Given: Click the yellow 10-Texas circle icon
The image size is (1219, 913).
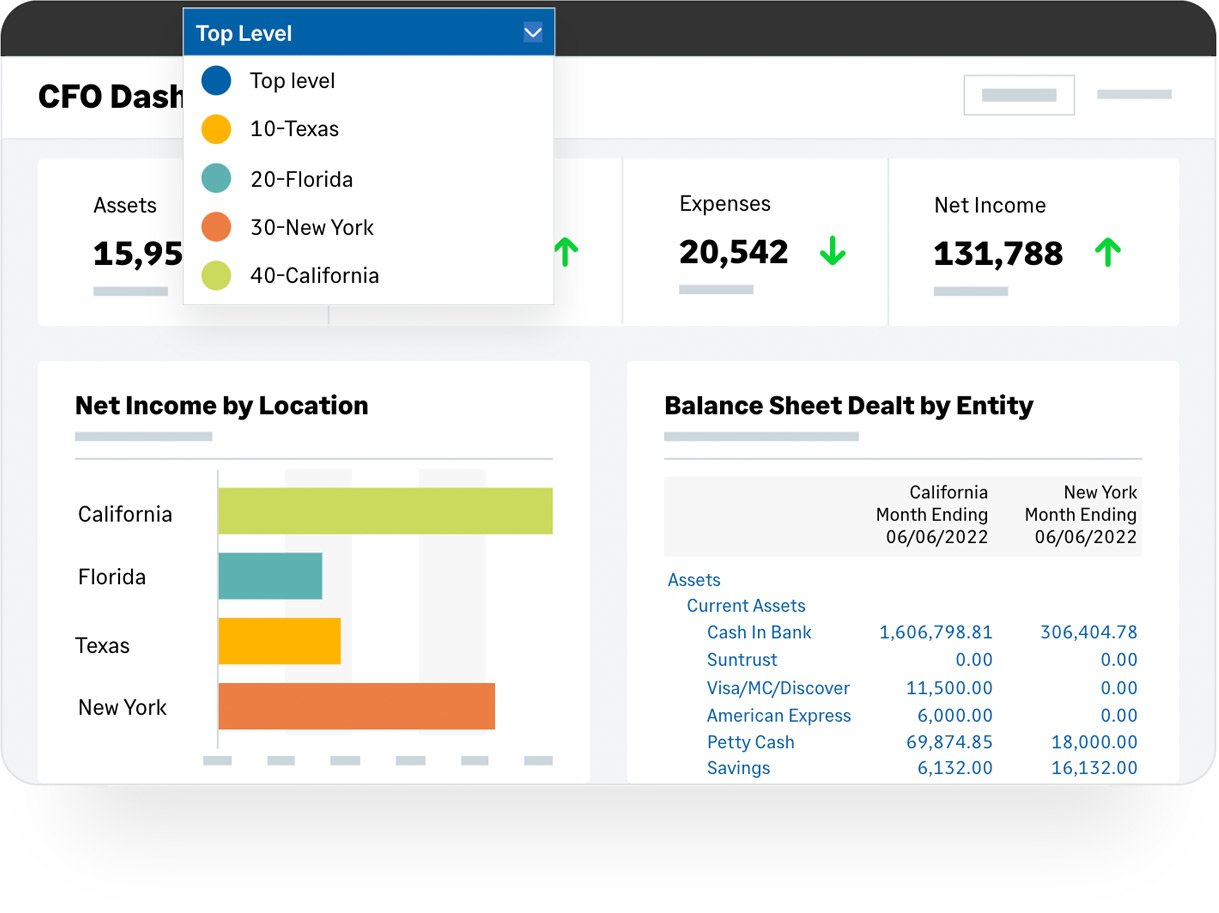Looking at the screenshot, I should click(x=216, y=129).
